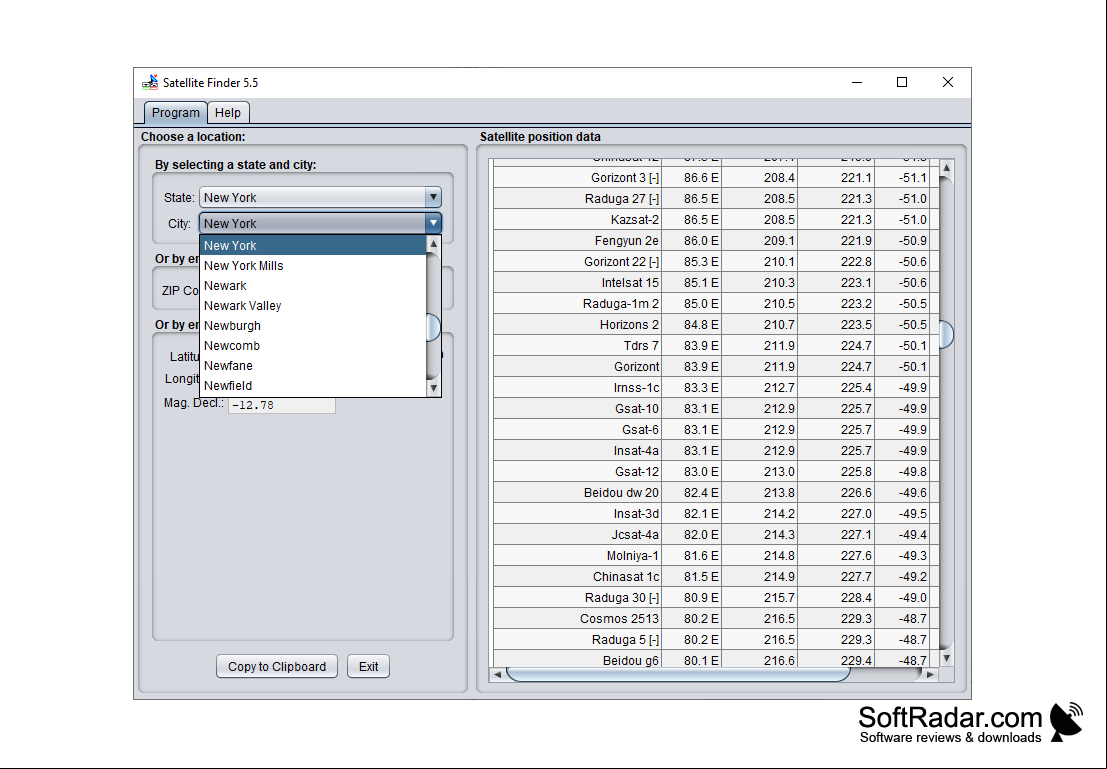Pick Newfane from the city list
The height and width of the screenshot is (769, 1107).
[x=313, y=366]
